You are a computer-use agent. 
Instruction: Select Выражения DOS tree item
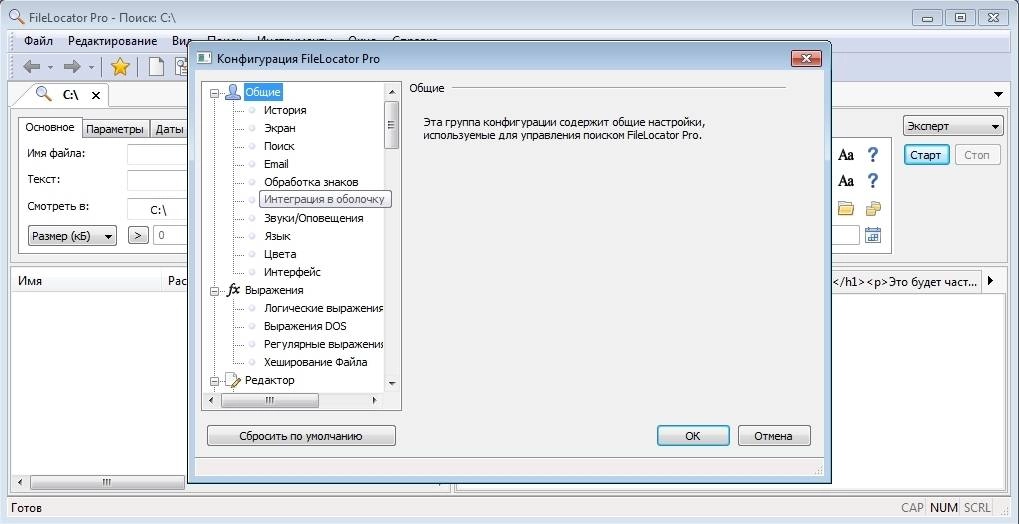pyautogui.click(x=305, y=326)
